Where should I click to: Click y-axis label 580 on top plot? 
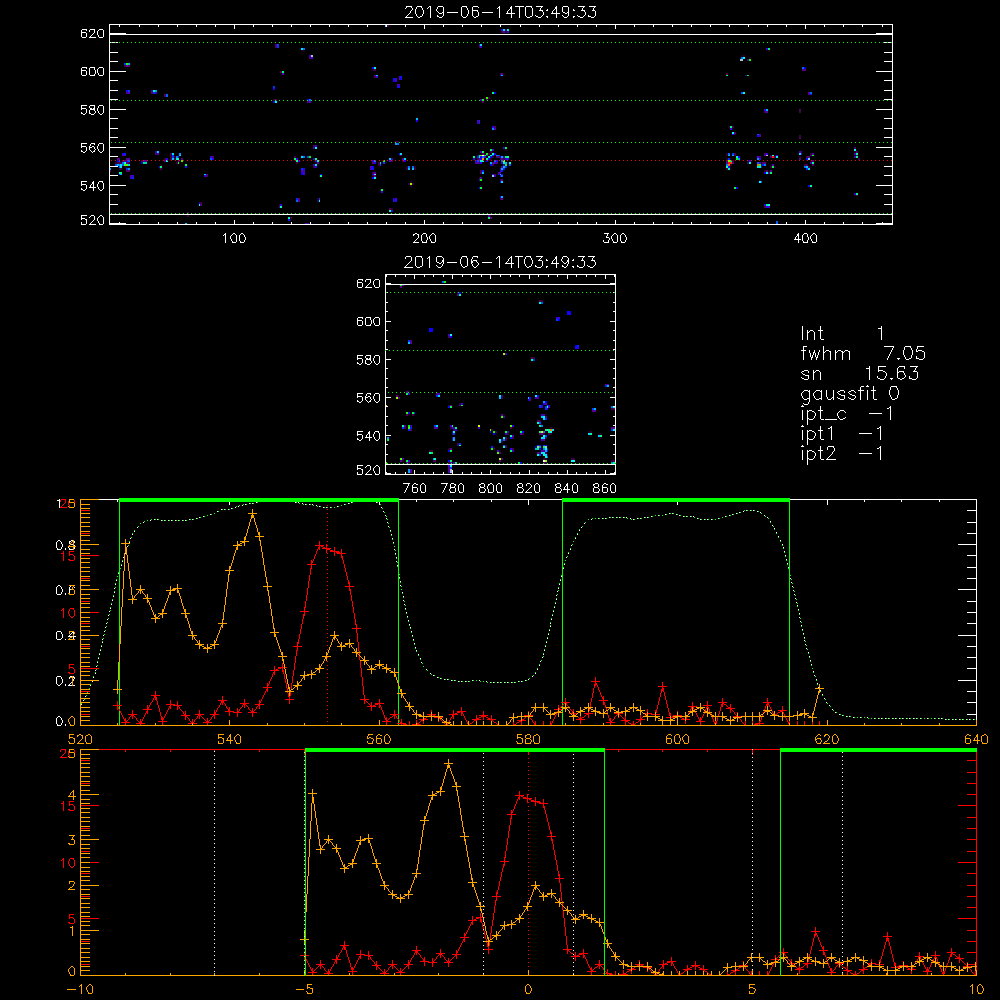[92, 110]
